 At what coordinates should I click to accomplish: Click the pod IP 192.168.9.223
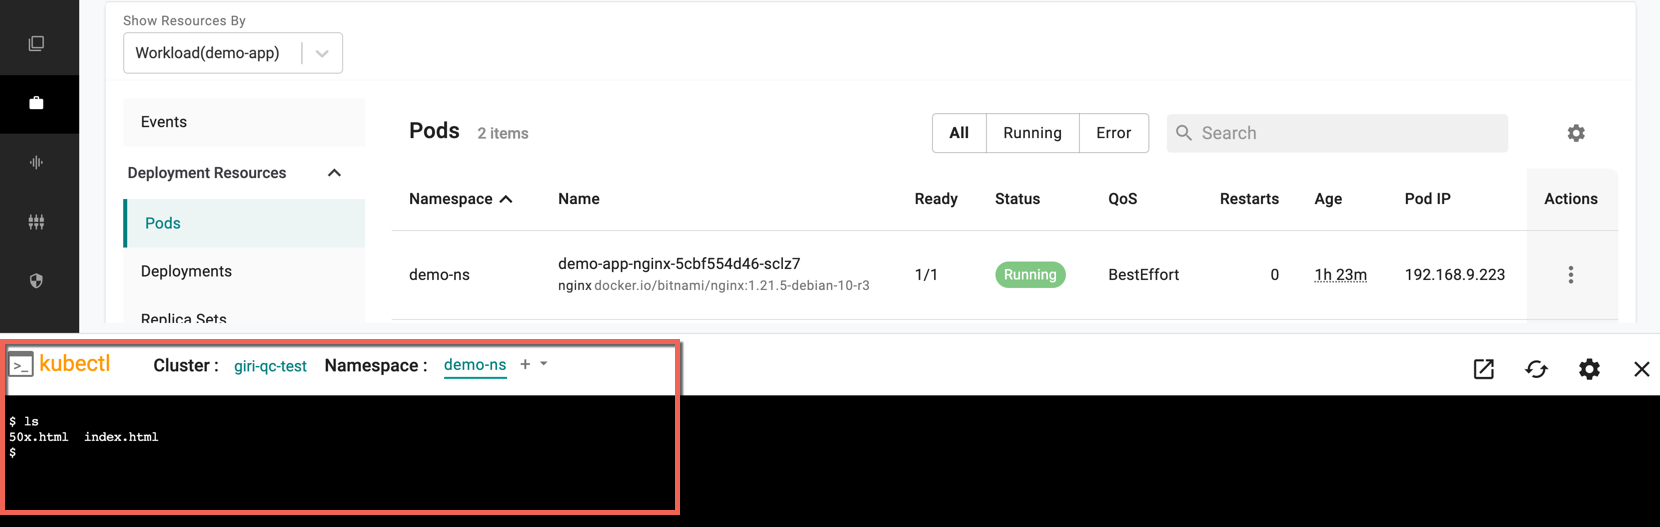(1455, 275)
